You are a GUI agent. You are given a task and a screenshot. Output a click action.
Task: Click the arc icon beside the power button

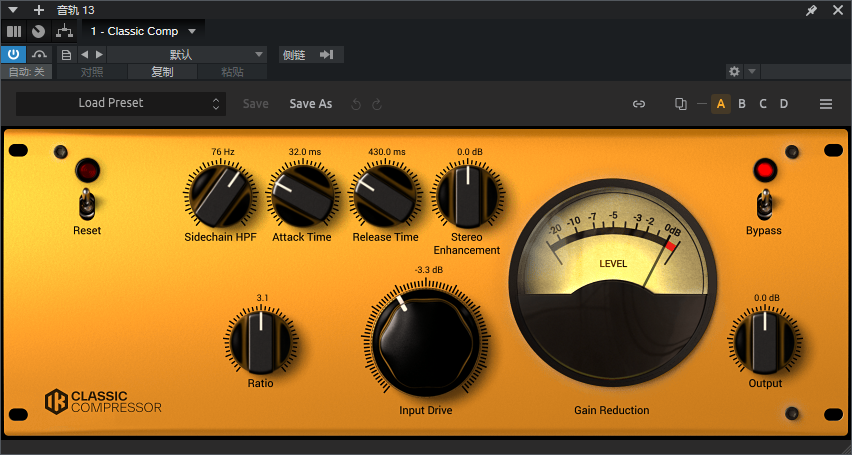[x=39, y=54]
